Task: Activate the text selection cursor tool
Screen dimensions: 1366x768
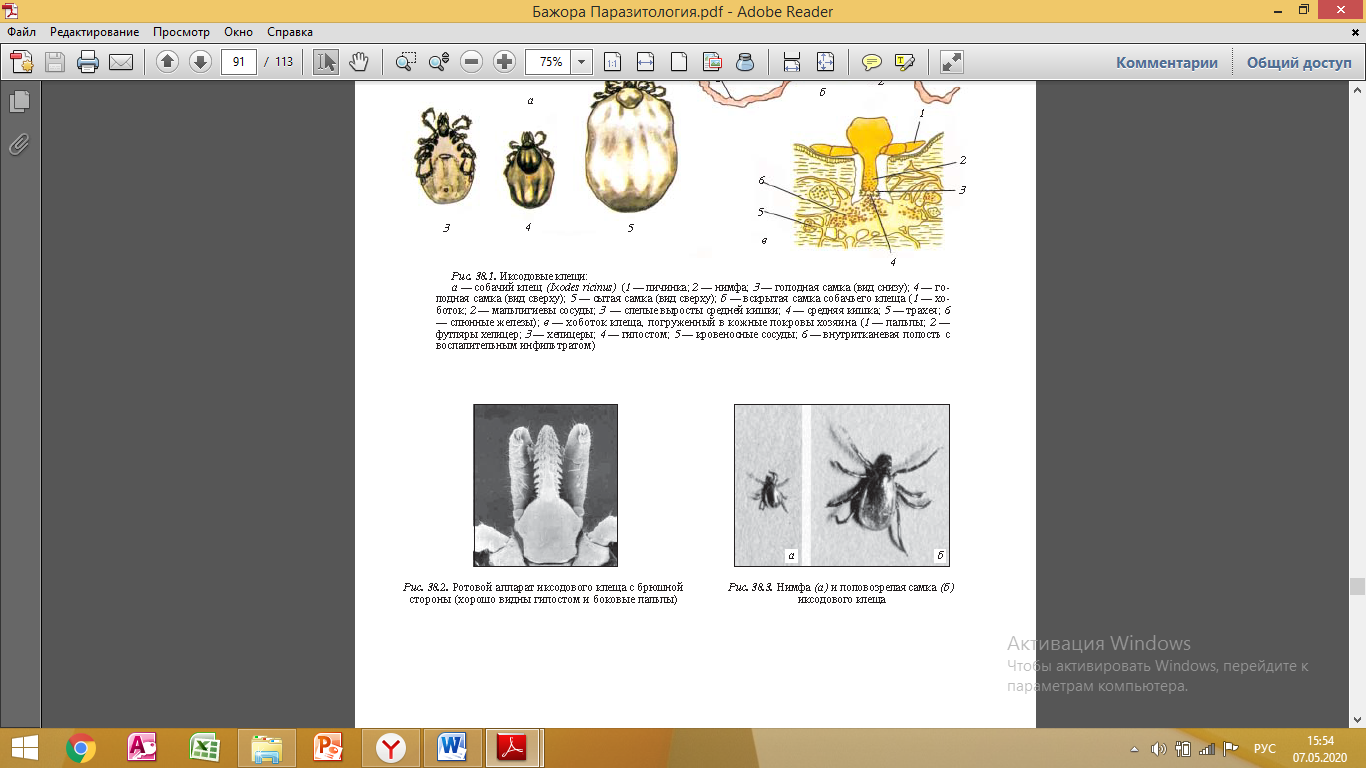Action: [326, 62]
